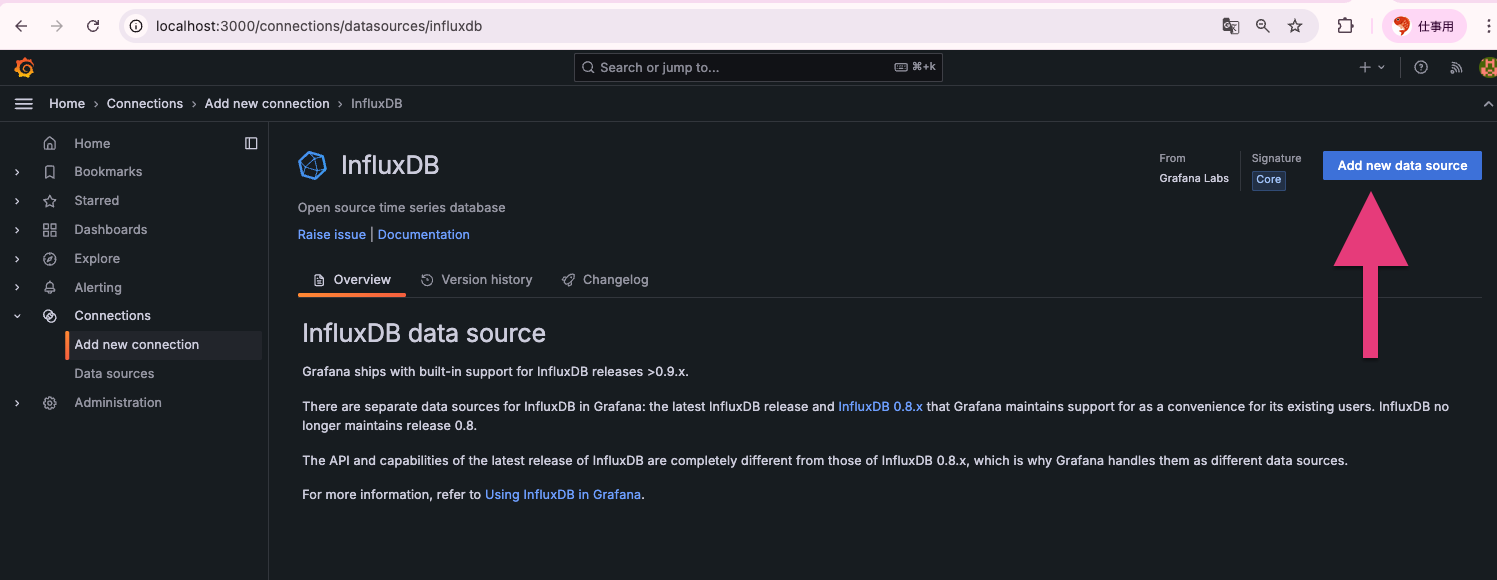Select Data sources in the sidebar

pos(114,374)
